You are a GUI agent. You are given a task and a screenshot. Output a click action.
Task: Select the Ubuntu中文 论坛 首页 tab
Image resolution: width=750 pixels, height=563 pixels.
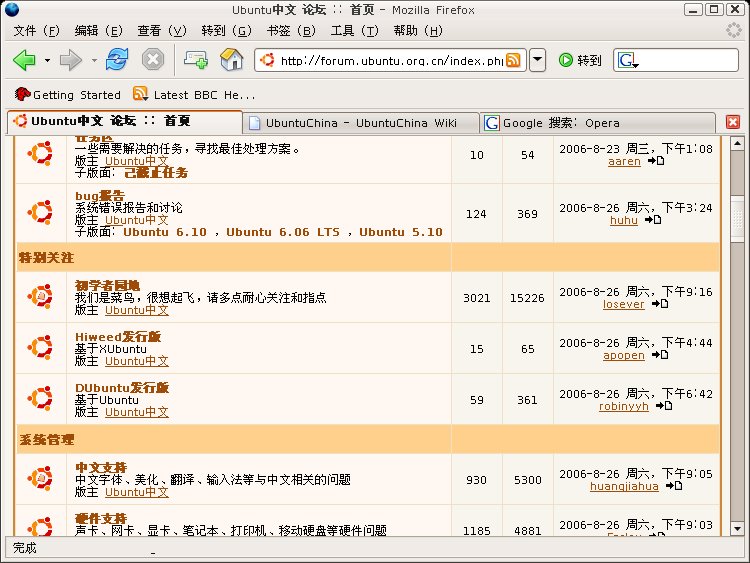coord(125,121)
